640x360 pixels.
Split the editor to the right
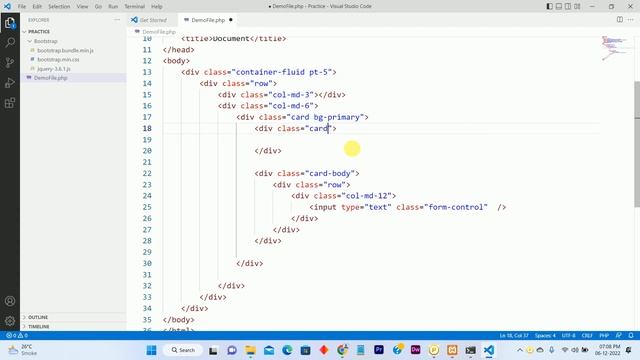(620, 20)
